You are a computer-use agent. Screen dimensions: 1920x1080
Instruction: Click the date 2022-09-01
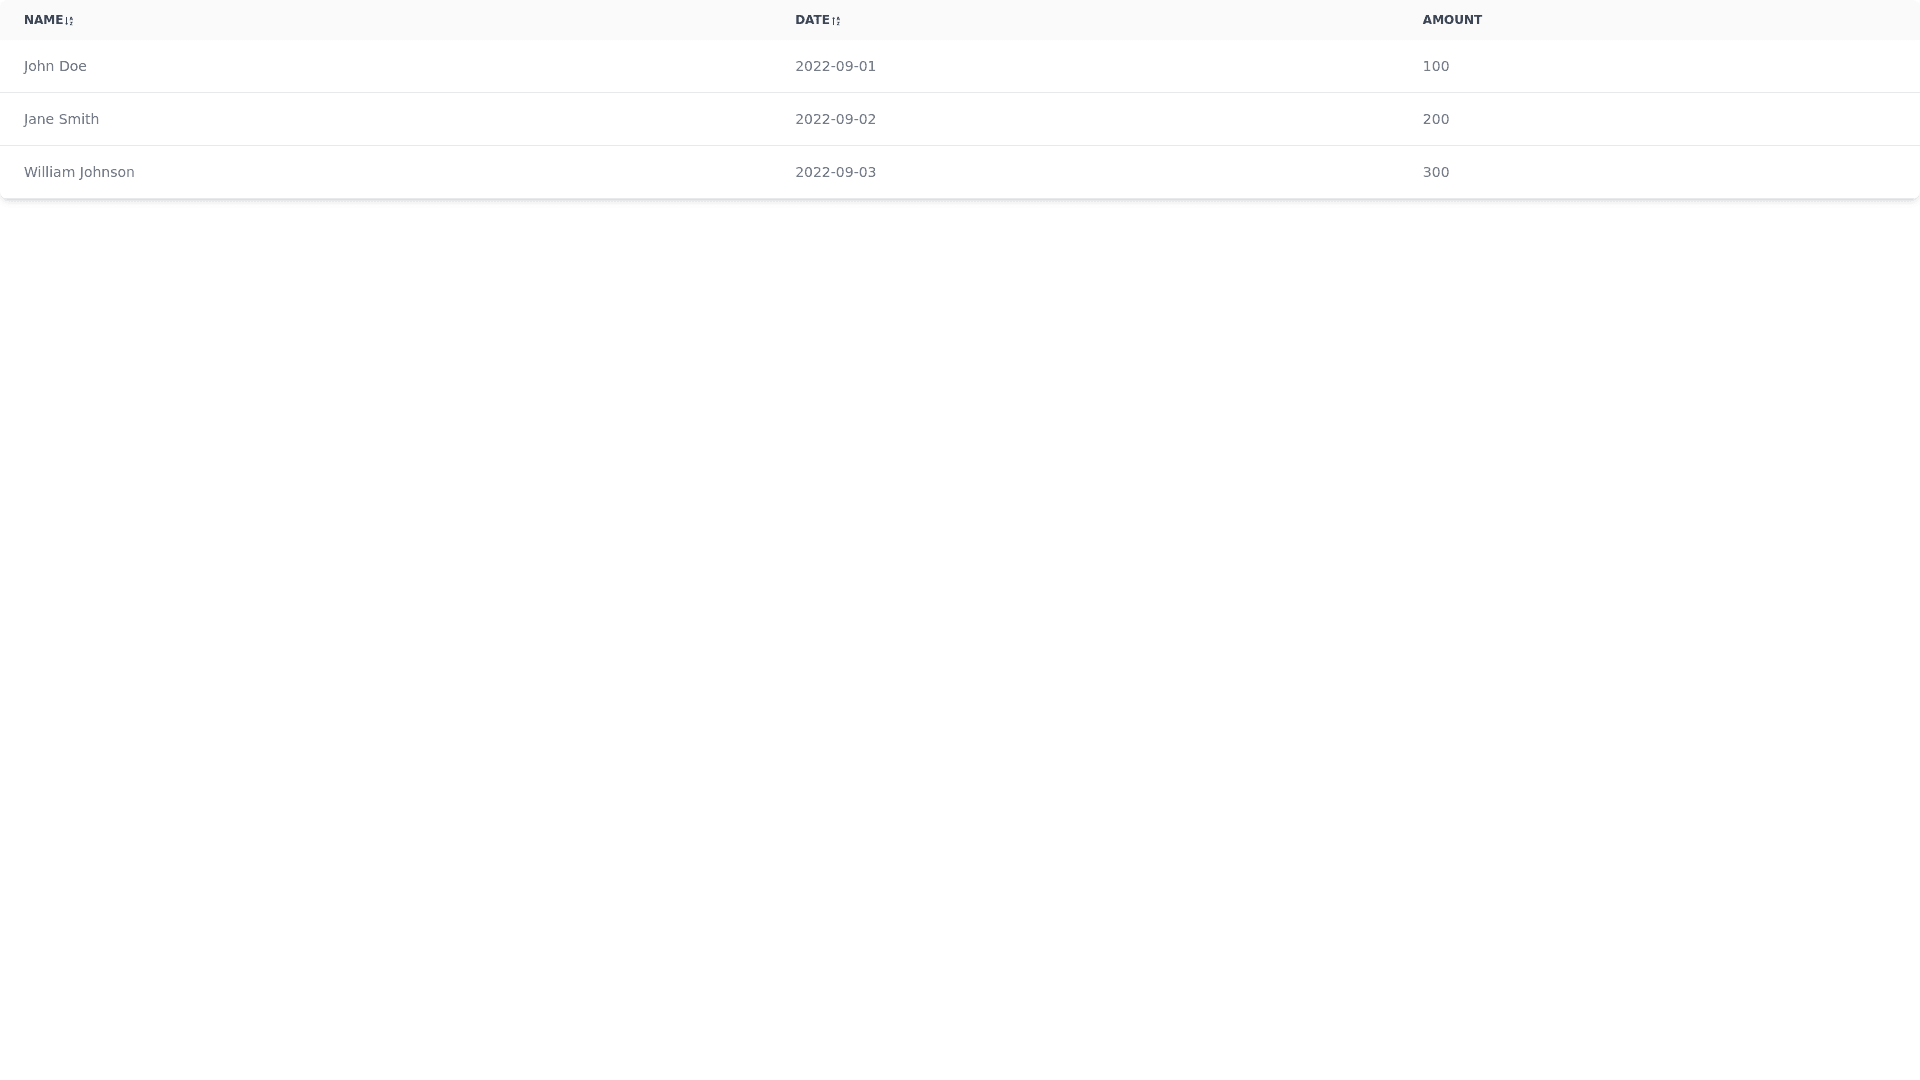(835, 66)
